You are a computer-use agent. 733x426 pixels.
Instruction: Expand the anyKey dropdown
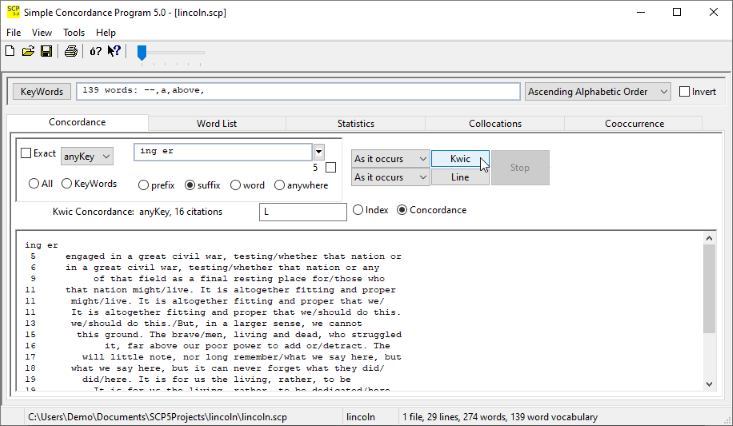pos(87,155)
